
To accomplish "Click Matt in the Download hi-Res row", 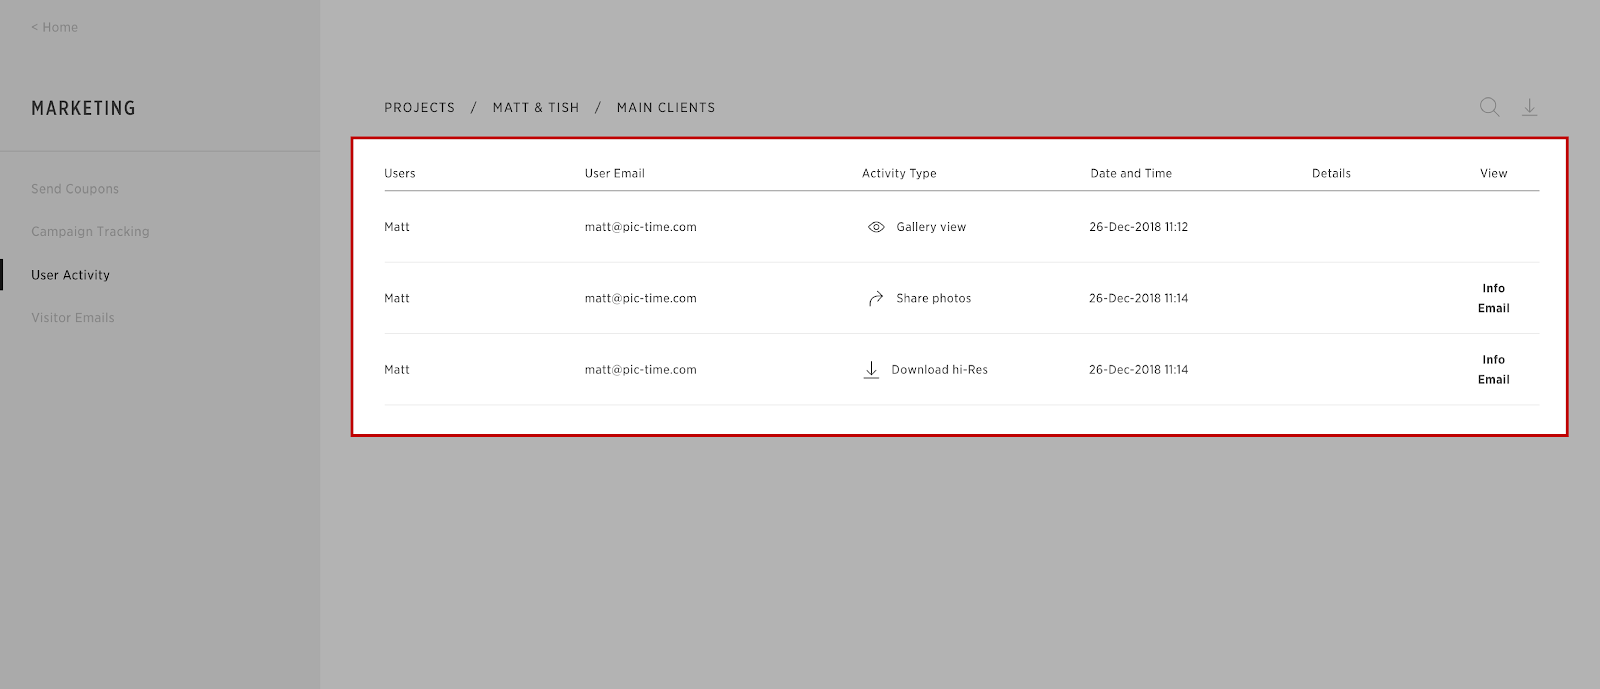I will 397,370.
